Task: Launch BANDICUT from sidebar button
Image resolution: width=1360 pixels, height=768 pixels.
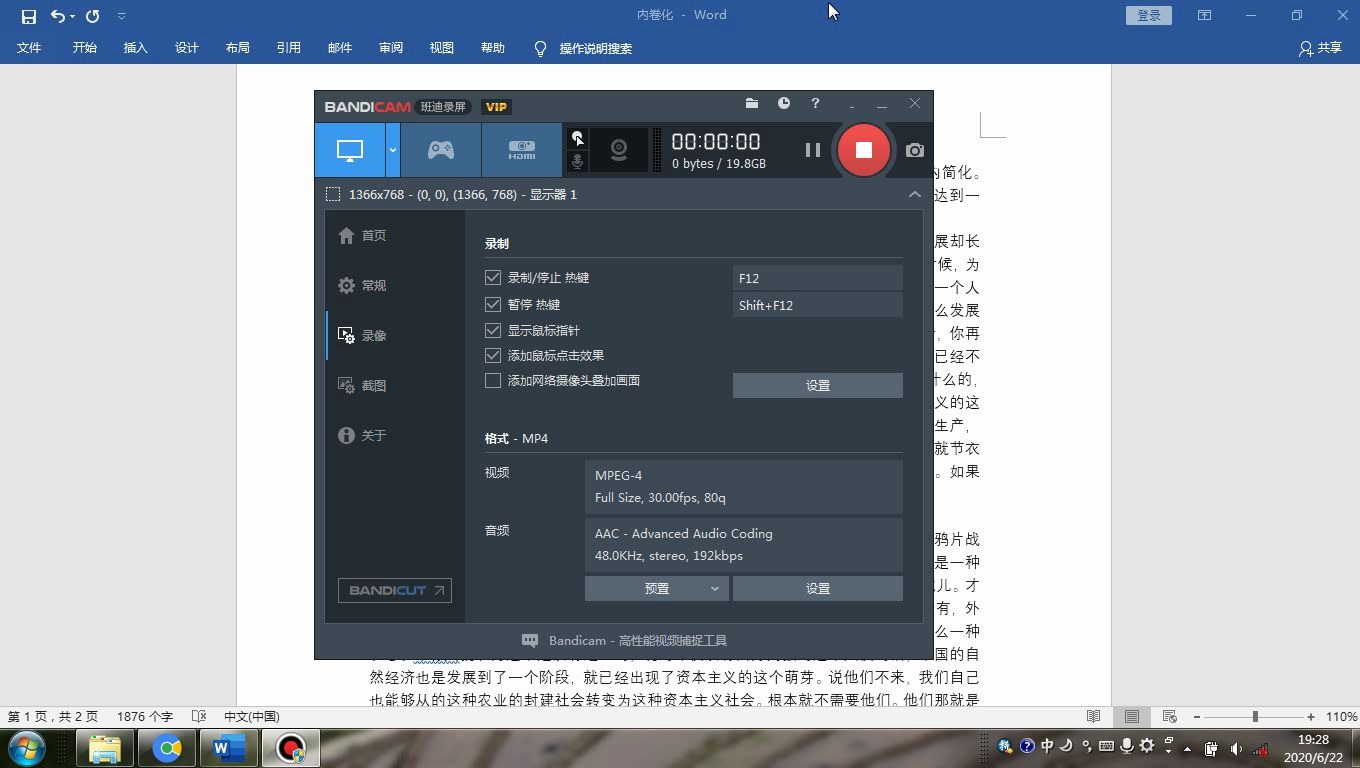Action: tap(395, 590)
